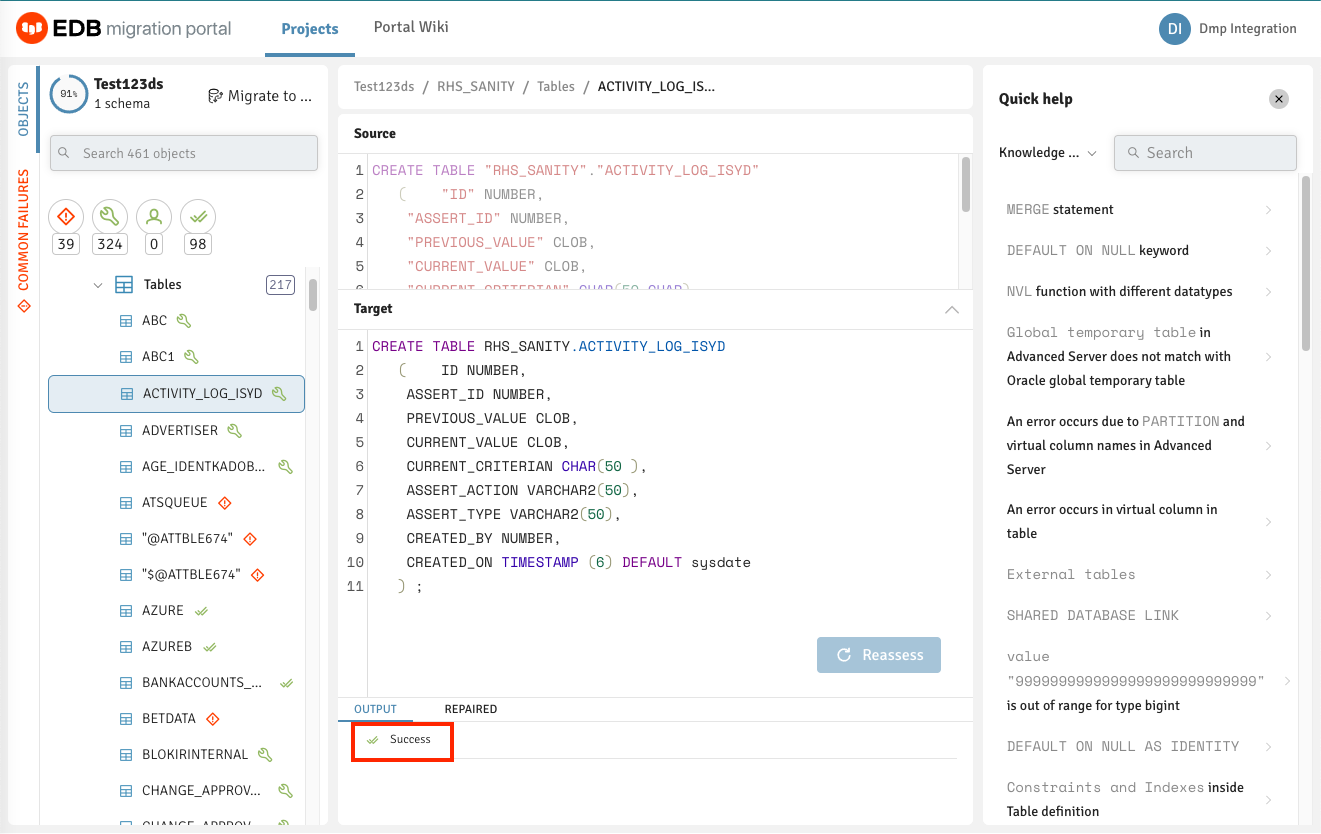
Task: Click the 91% progress circle
Action: tap(68, 94)
